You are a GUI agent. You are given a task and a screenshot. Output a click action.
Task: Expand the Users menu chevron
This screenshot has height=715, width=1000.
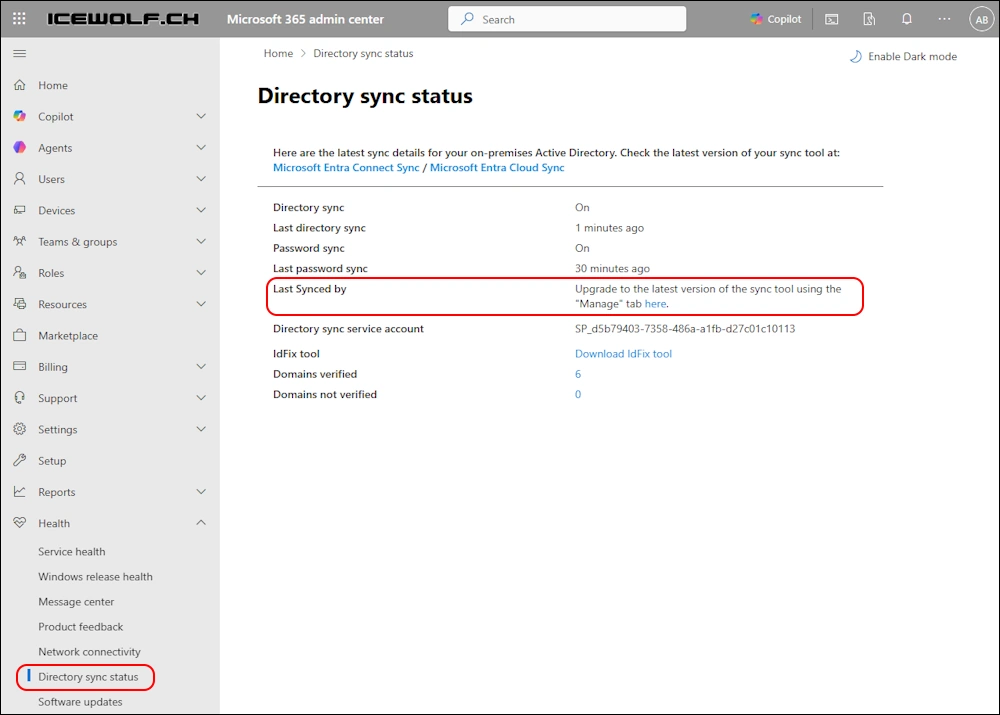pyautogui.click(x=201, y=179)
